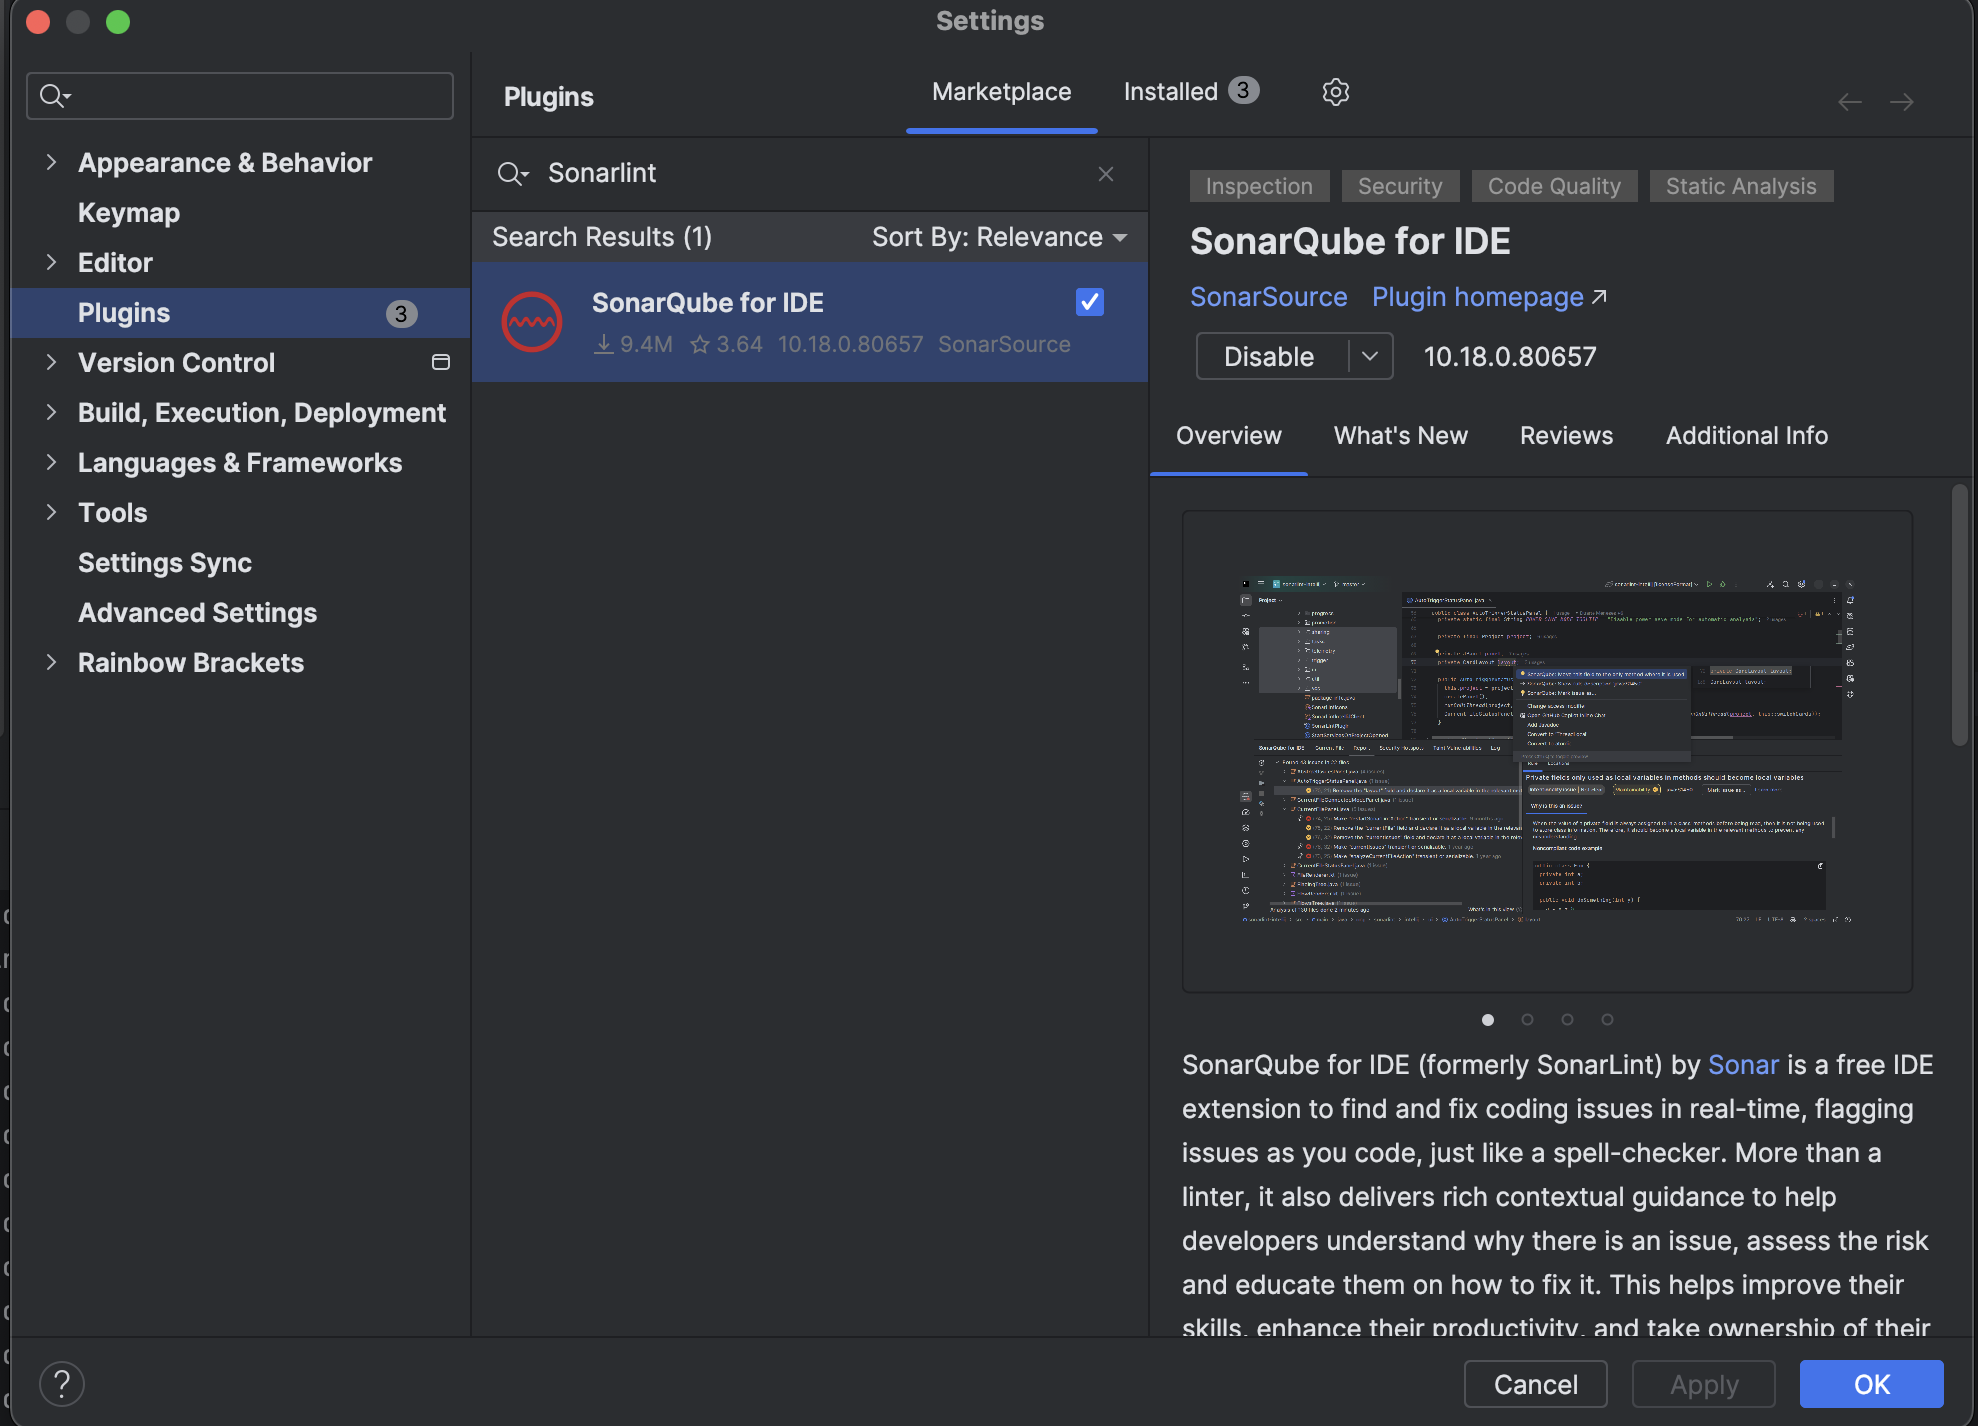The height and width of the screenshot is (1426, 1978).
Task: Show the third screenshot via carousel dot
Action: pos(1567,1020)
